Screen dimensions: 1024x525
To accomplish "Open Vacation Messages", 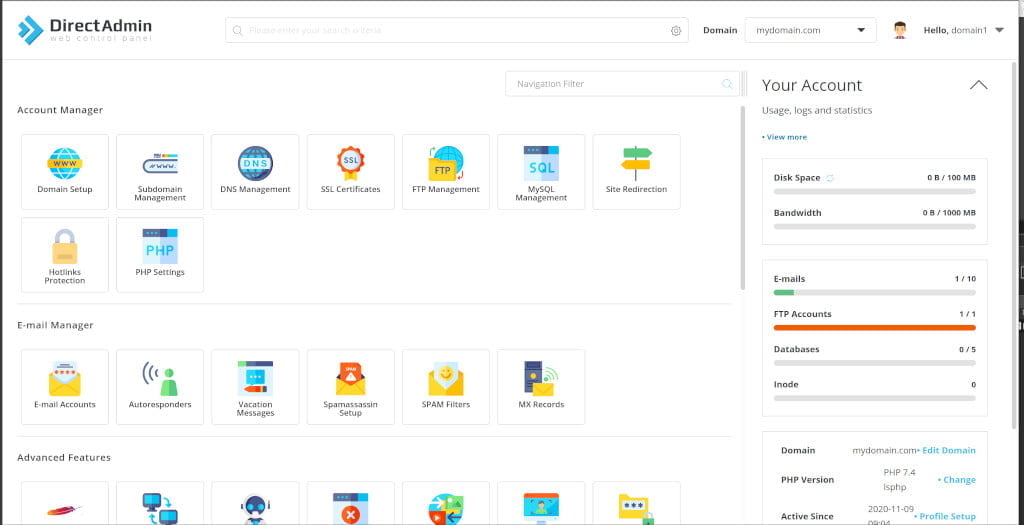I will pyautogui.click(x=255, y=387).
